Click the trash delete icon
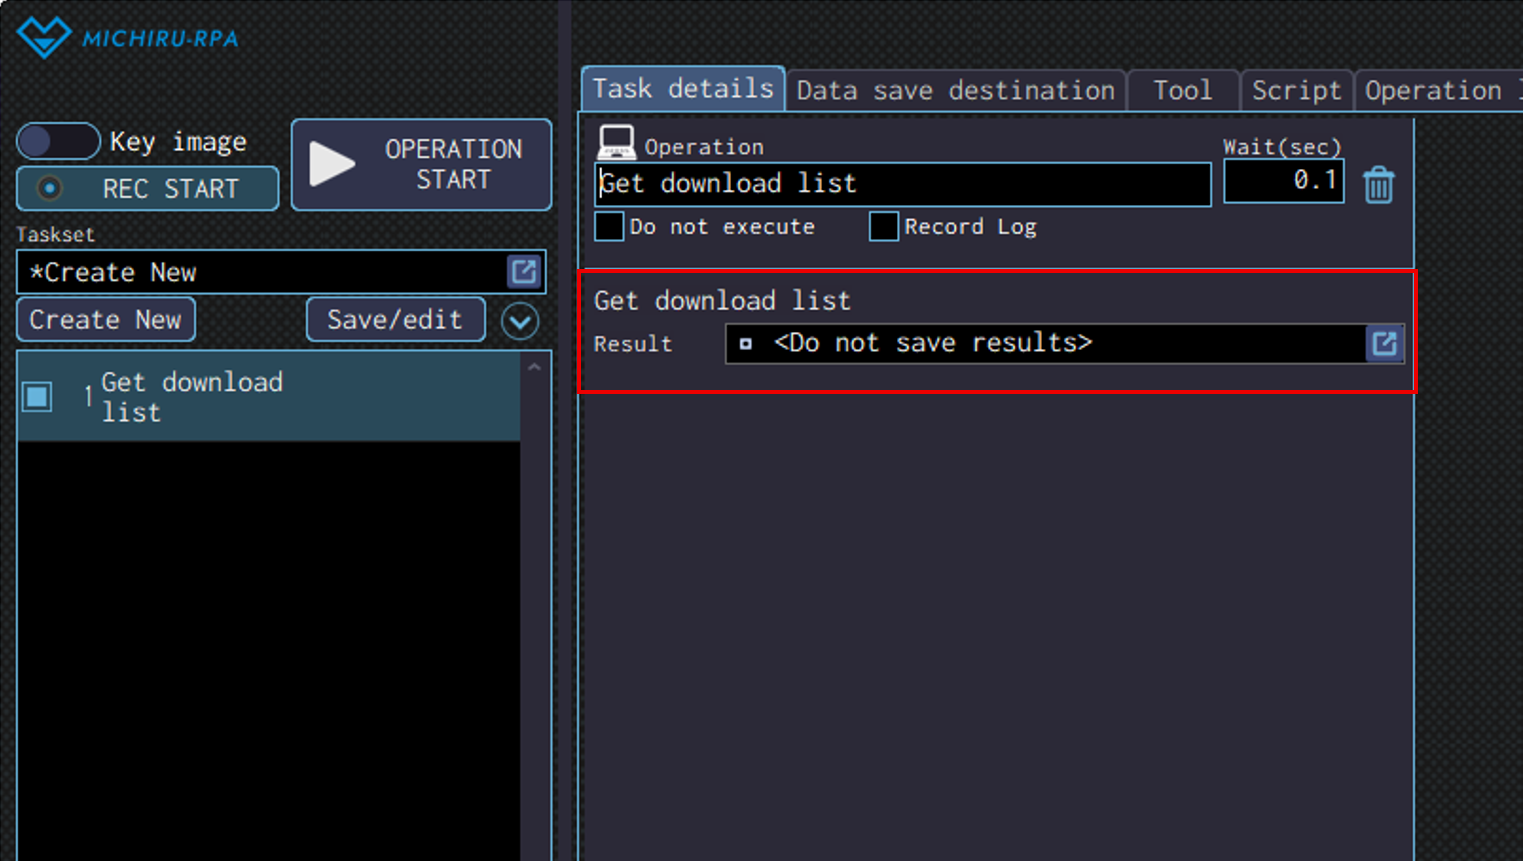This screenshot has width=1524, height=861. point(1378,185)
